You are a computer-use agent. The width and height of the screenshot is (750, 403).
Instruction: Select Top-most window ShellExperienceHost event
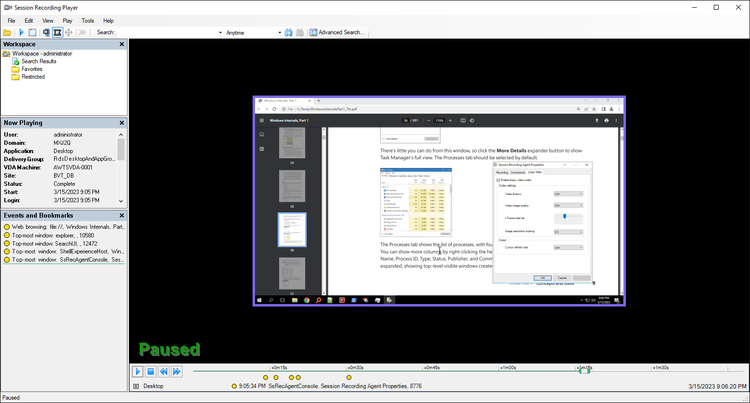(64, 251)
